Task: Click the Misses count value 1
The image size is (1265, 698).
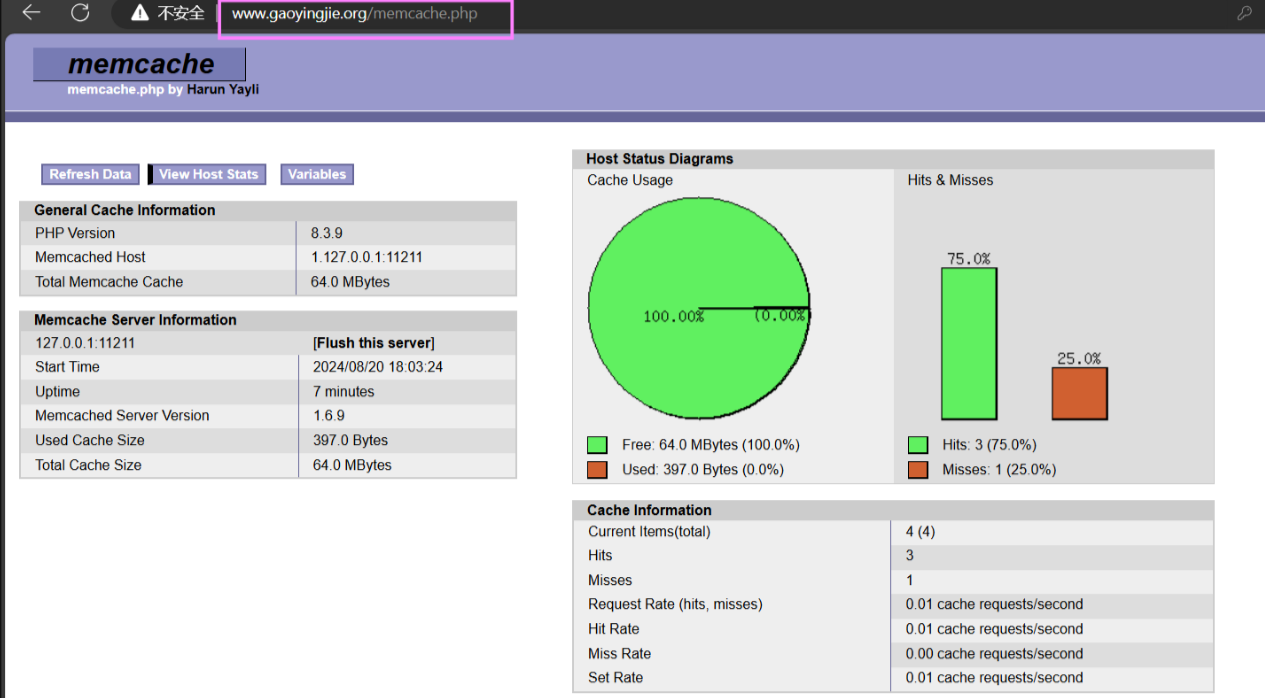Action: pos(910,581)
